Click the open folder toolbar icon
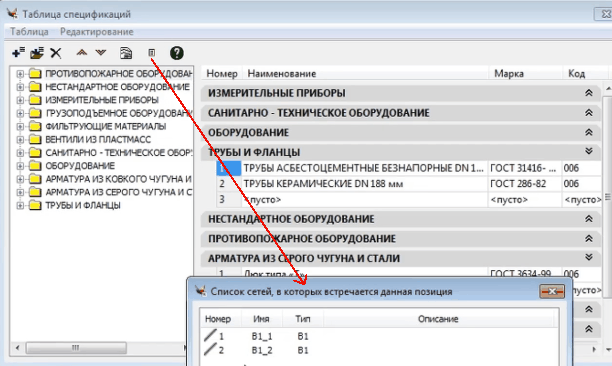612x366 pixels. pos(37,53)
